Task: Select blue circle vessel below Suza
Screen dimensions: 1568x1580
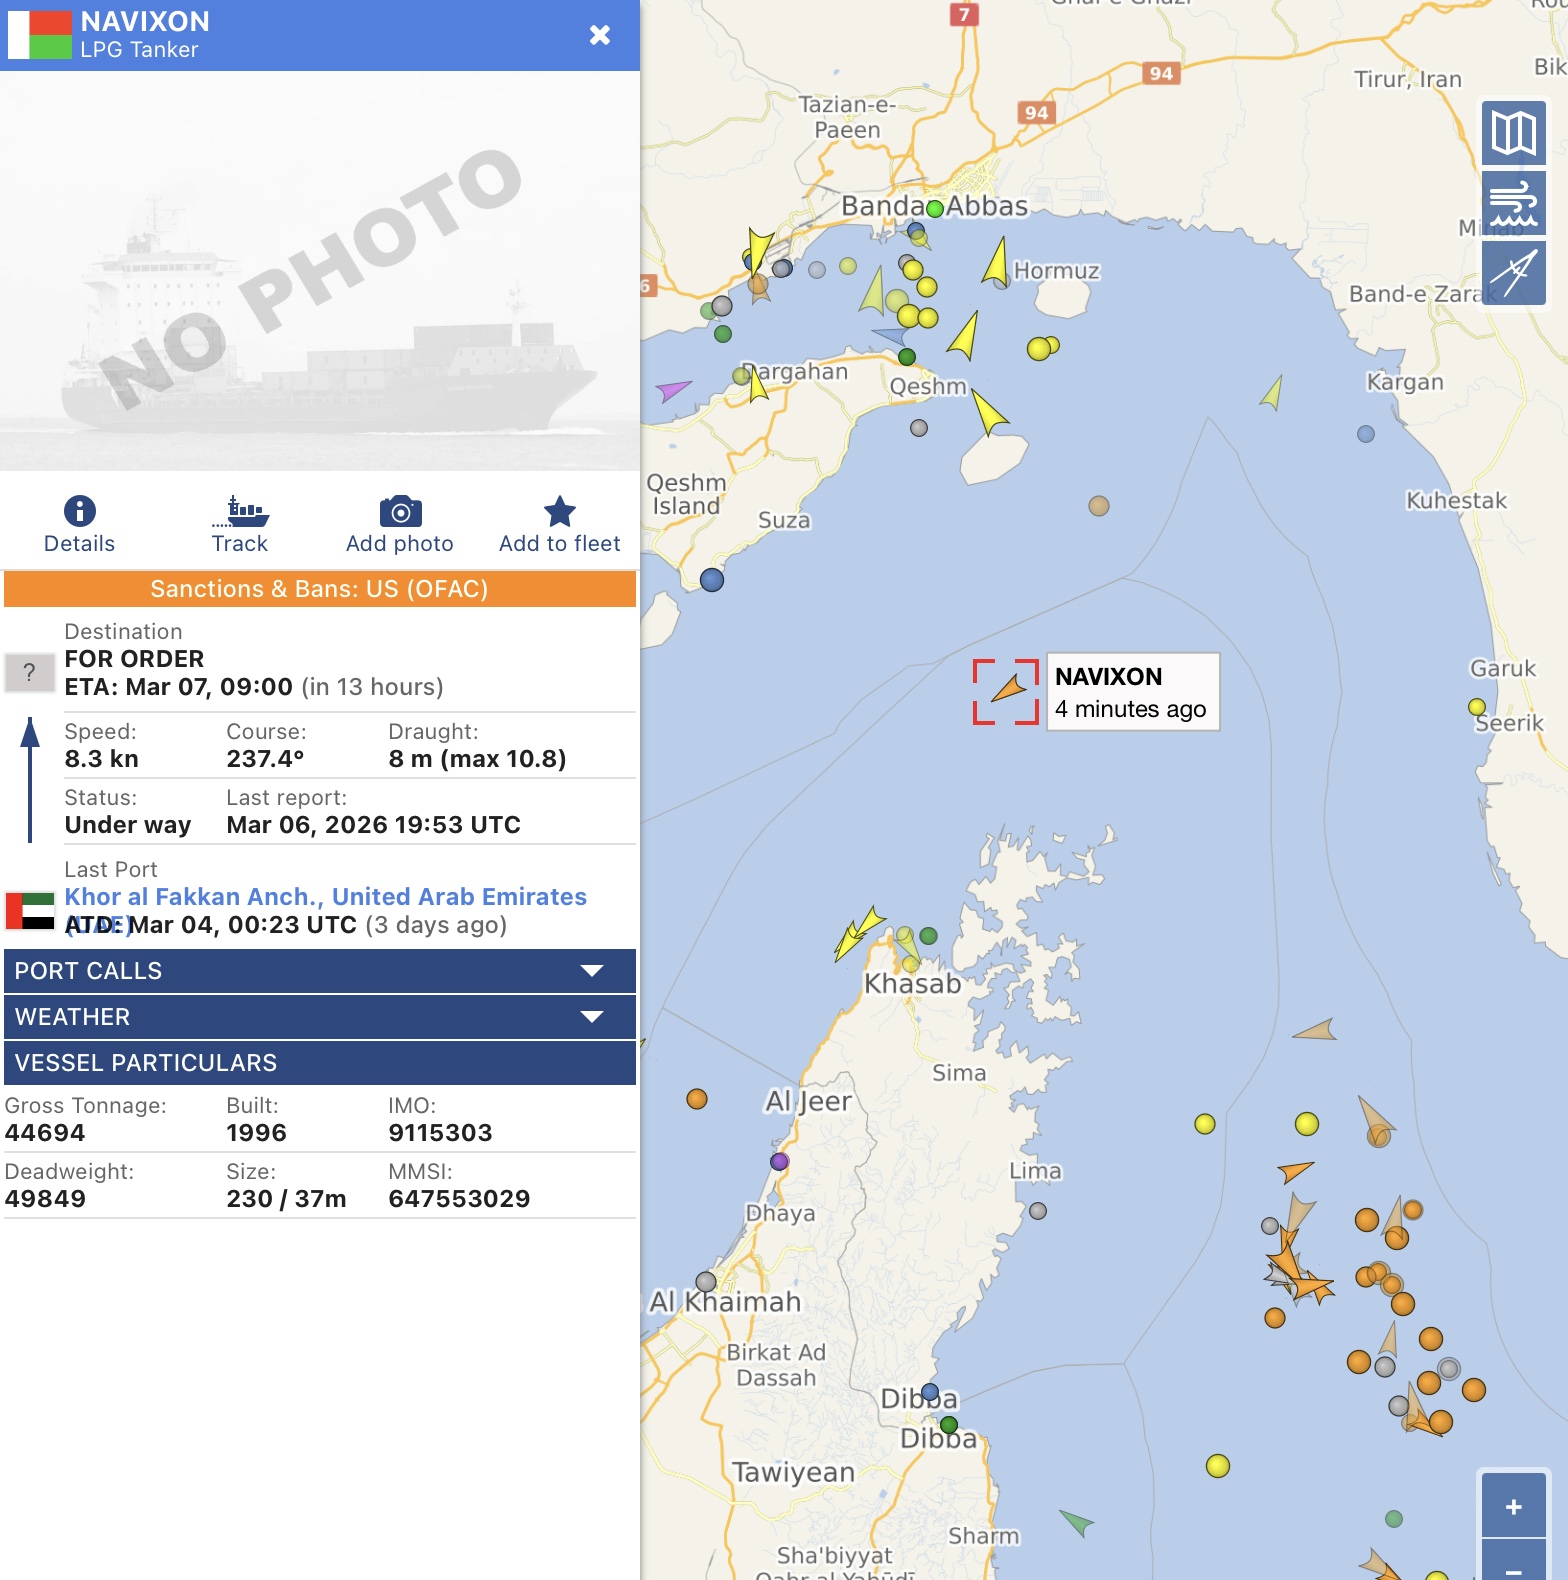Action: (x=712, y=580)
